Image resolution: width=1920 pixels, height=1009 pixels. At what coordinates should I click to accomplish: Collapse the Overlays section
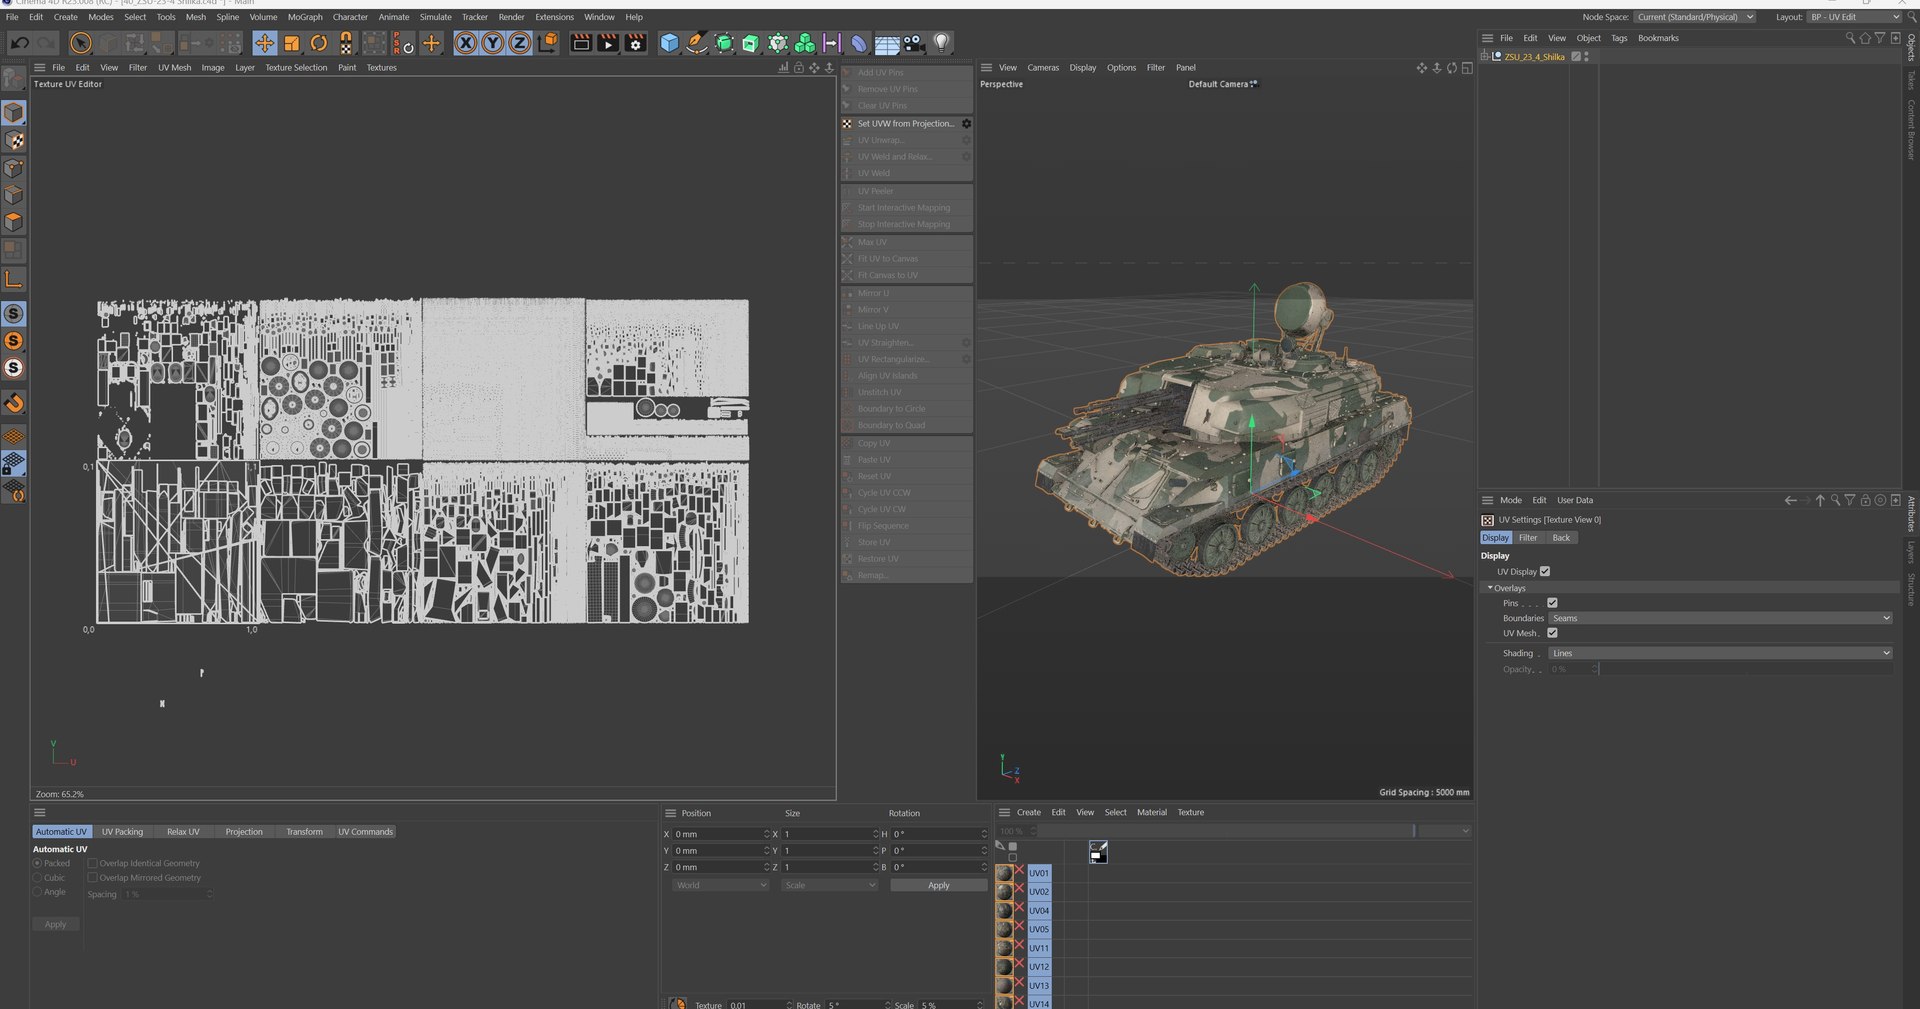pyautogui.click(x=1490, y=588)
